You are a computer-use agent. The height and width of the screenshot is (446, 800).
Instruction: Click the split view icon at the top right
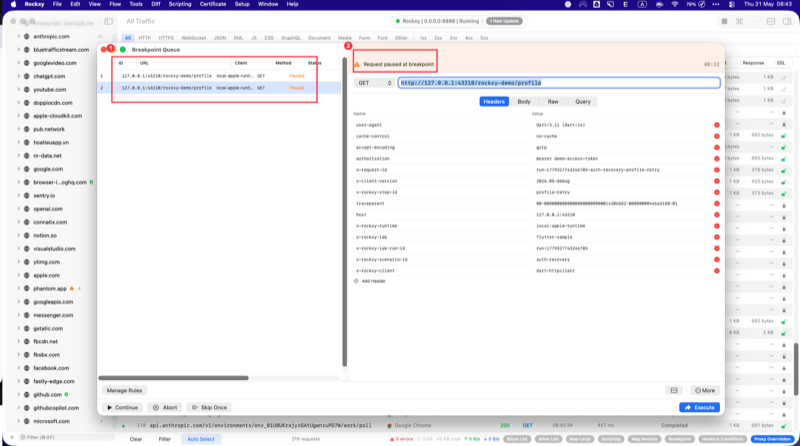click(x=771, y=21)
